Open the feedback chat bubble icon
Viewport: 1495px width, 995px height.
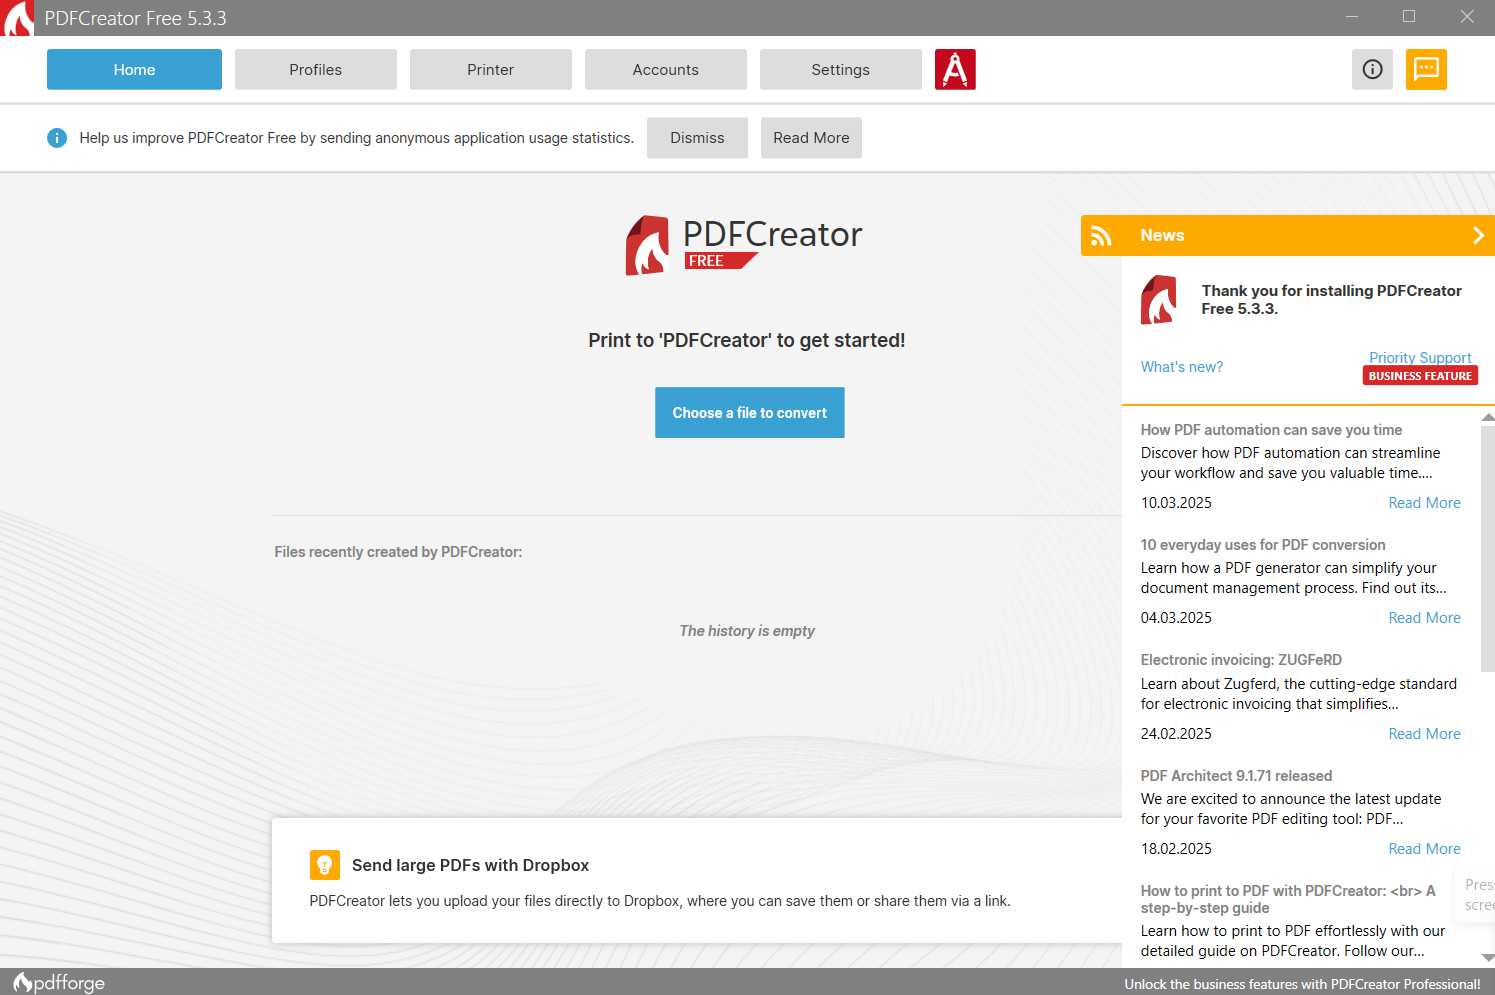click(1426, 69)
